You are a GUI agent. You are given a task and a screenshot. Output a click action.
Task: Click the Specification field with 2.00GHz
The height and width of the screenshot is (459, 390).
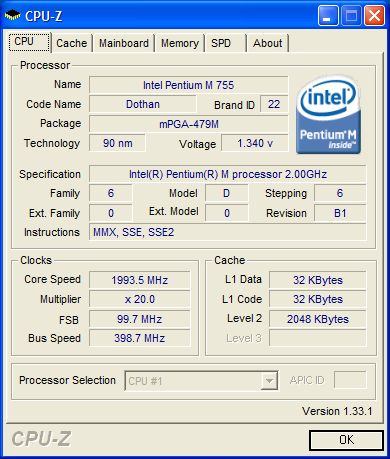(228, 174)
